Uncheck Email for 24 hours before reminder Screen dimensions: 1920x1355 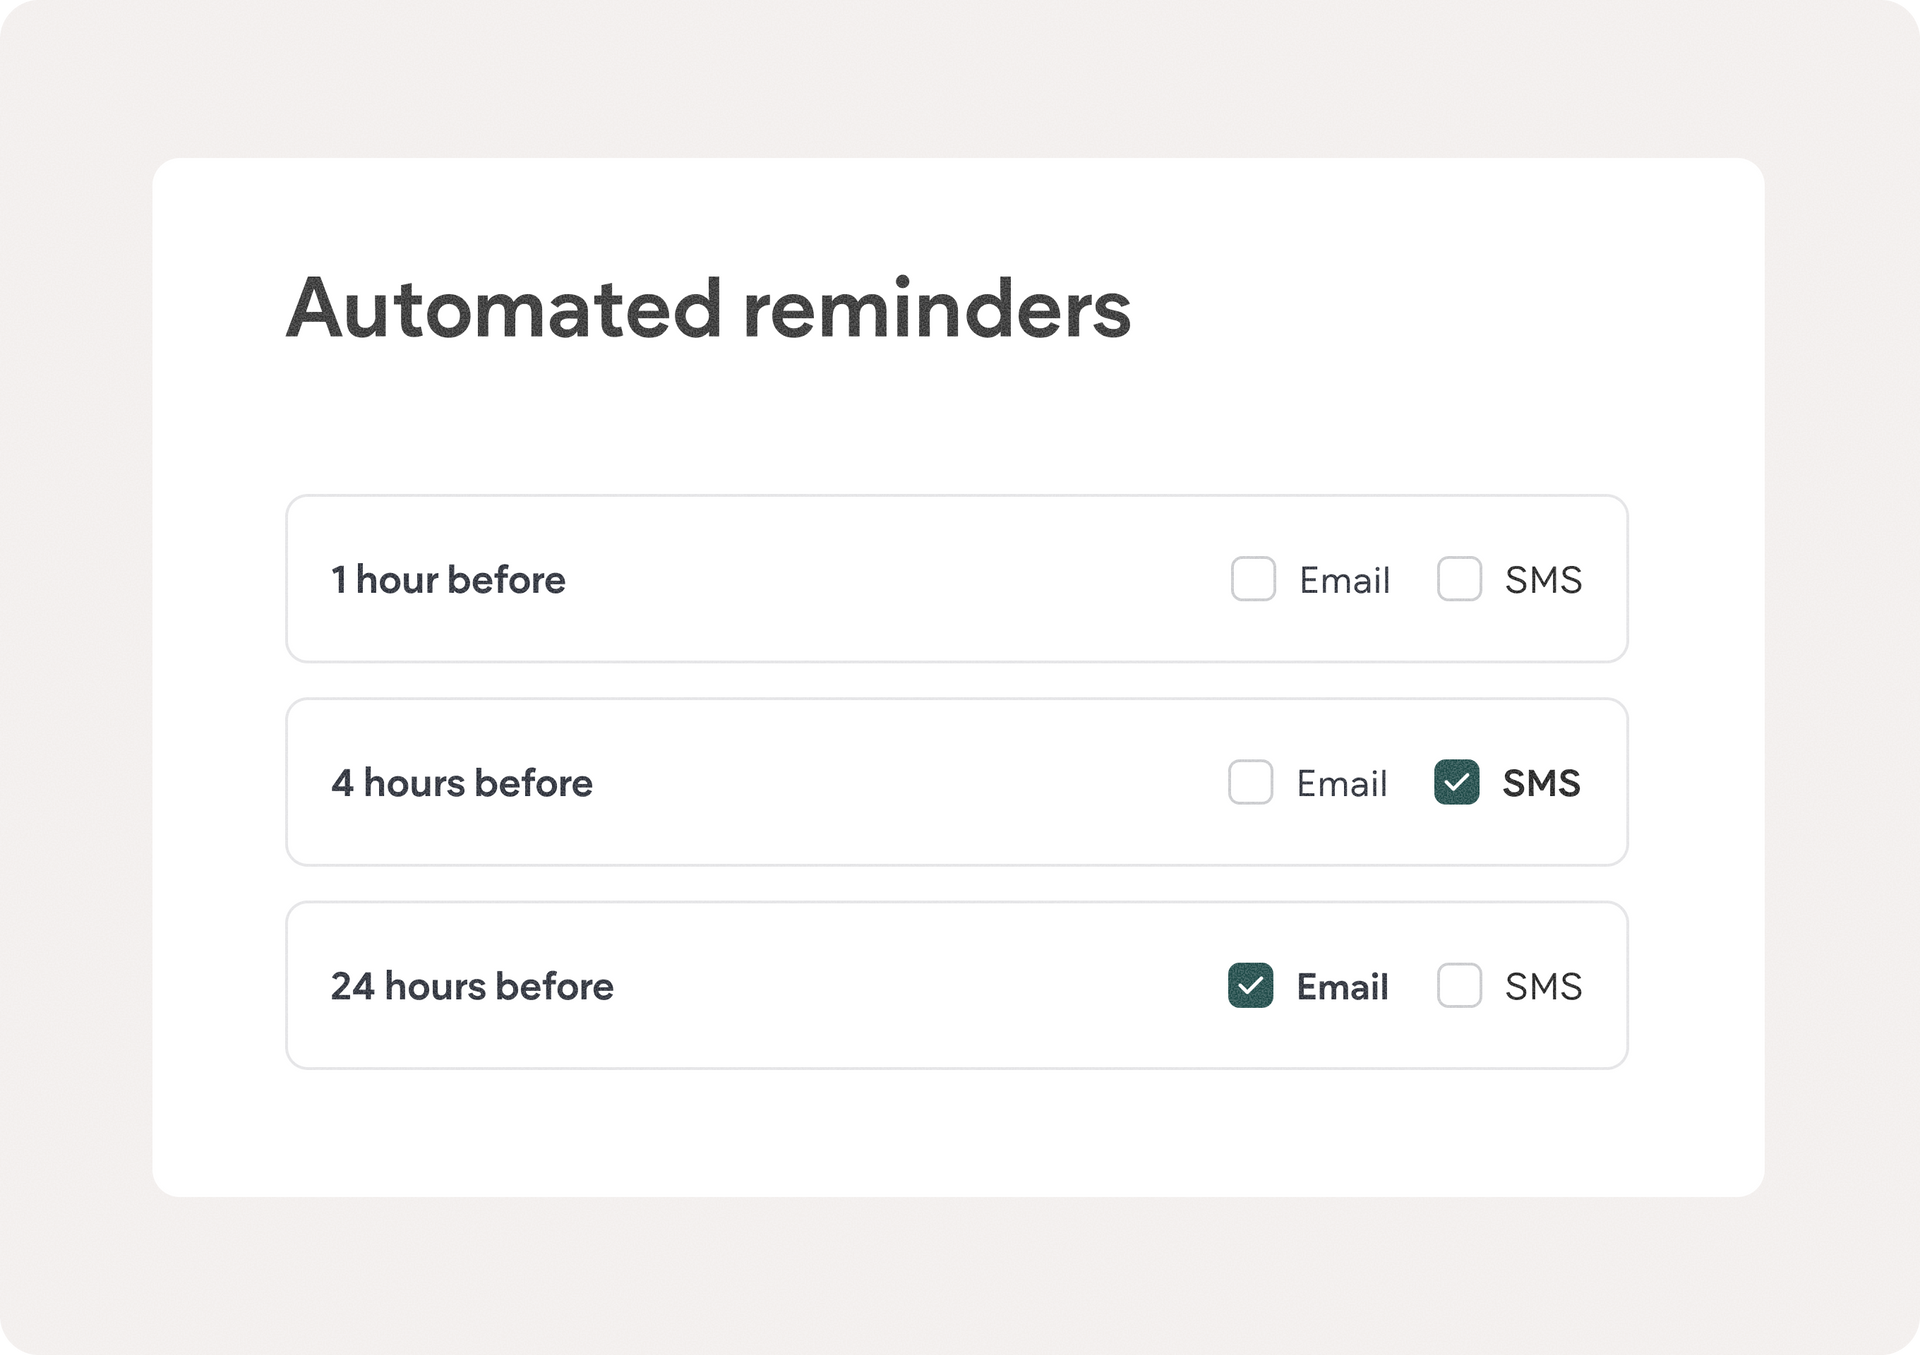coord(1250,985)
